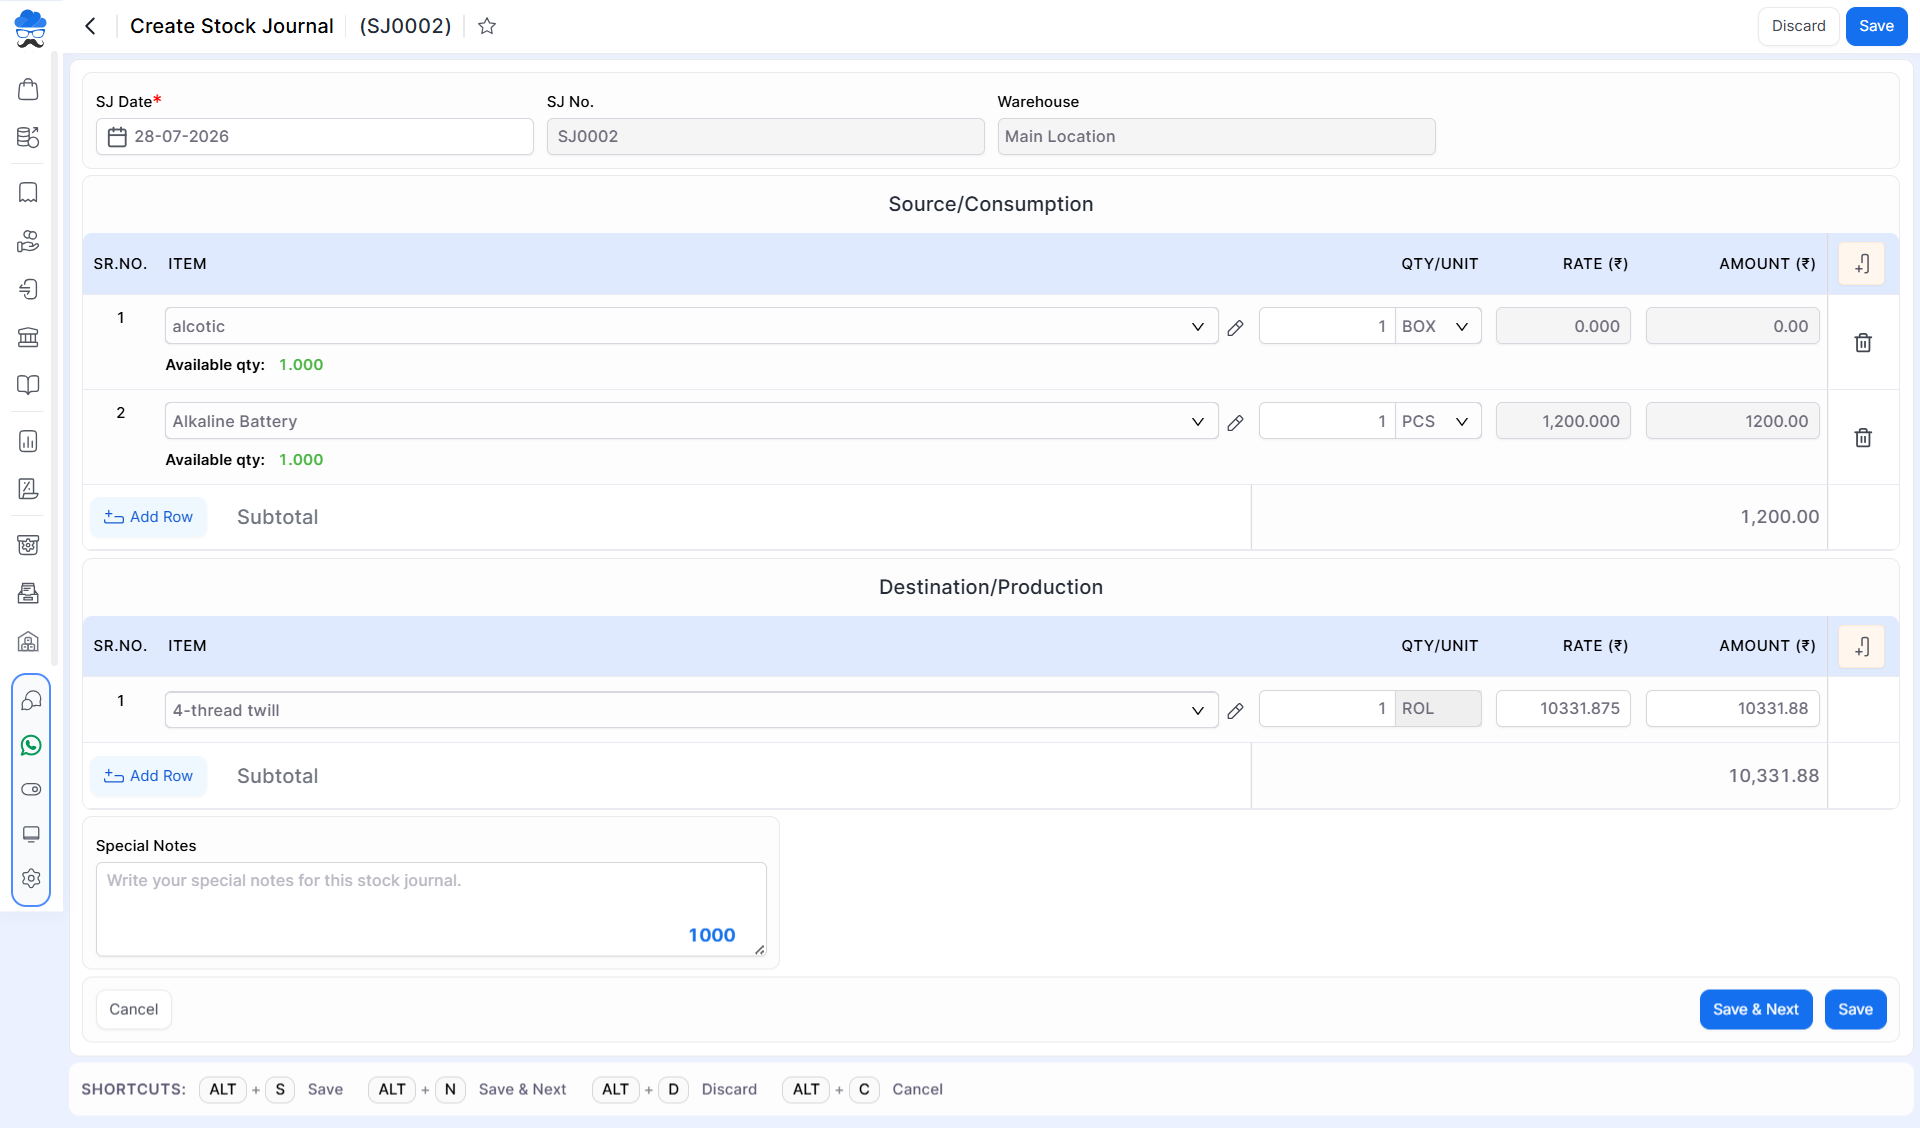Delete the Alkaline Battery row
1920x1130 pixels.
coord(1863,438)
